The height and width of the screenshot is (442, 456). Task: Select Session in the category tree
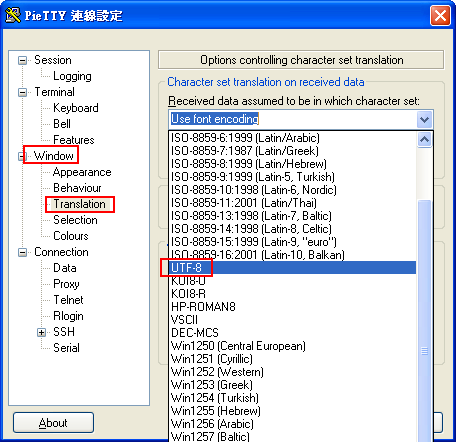(53, 60)
